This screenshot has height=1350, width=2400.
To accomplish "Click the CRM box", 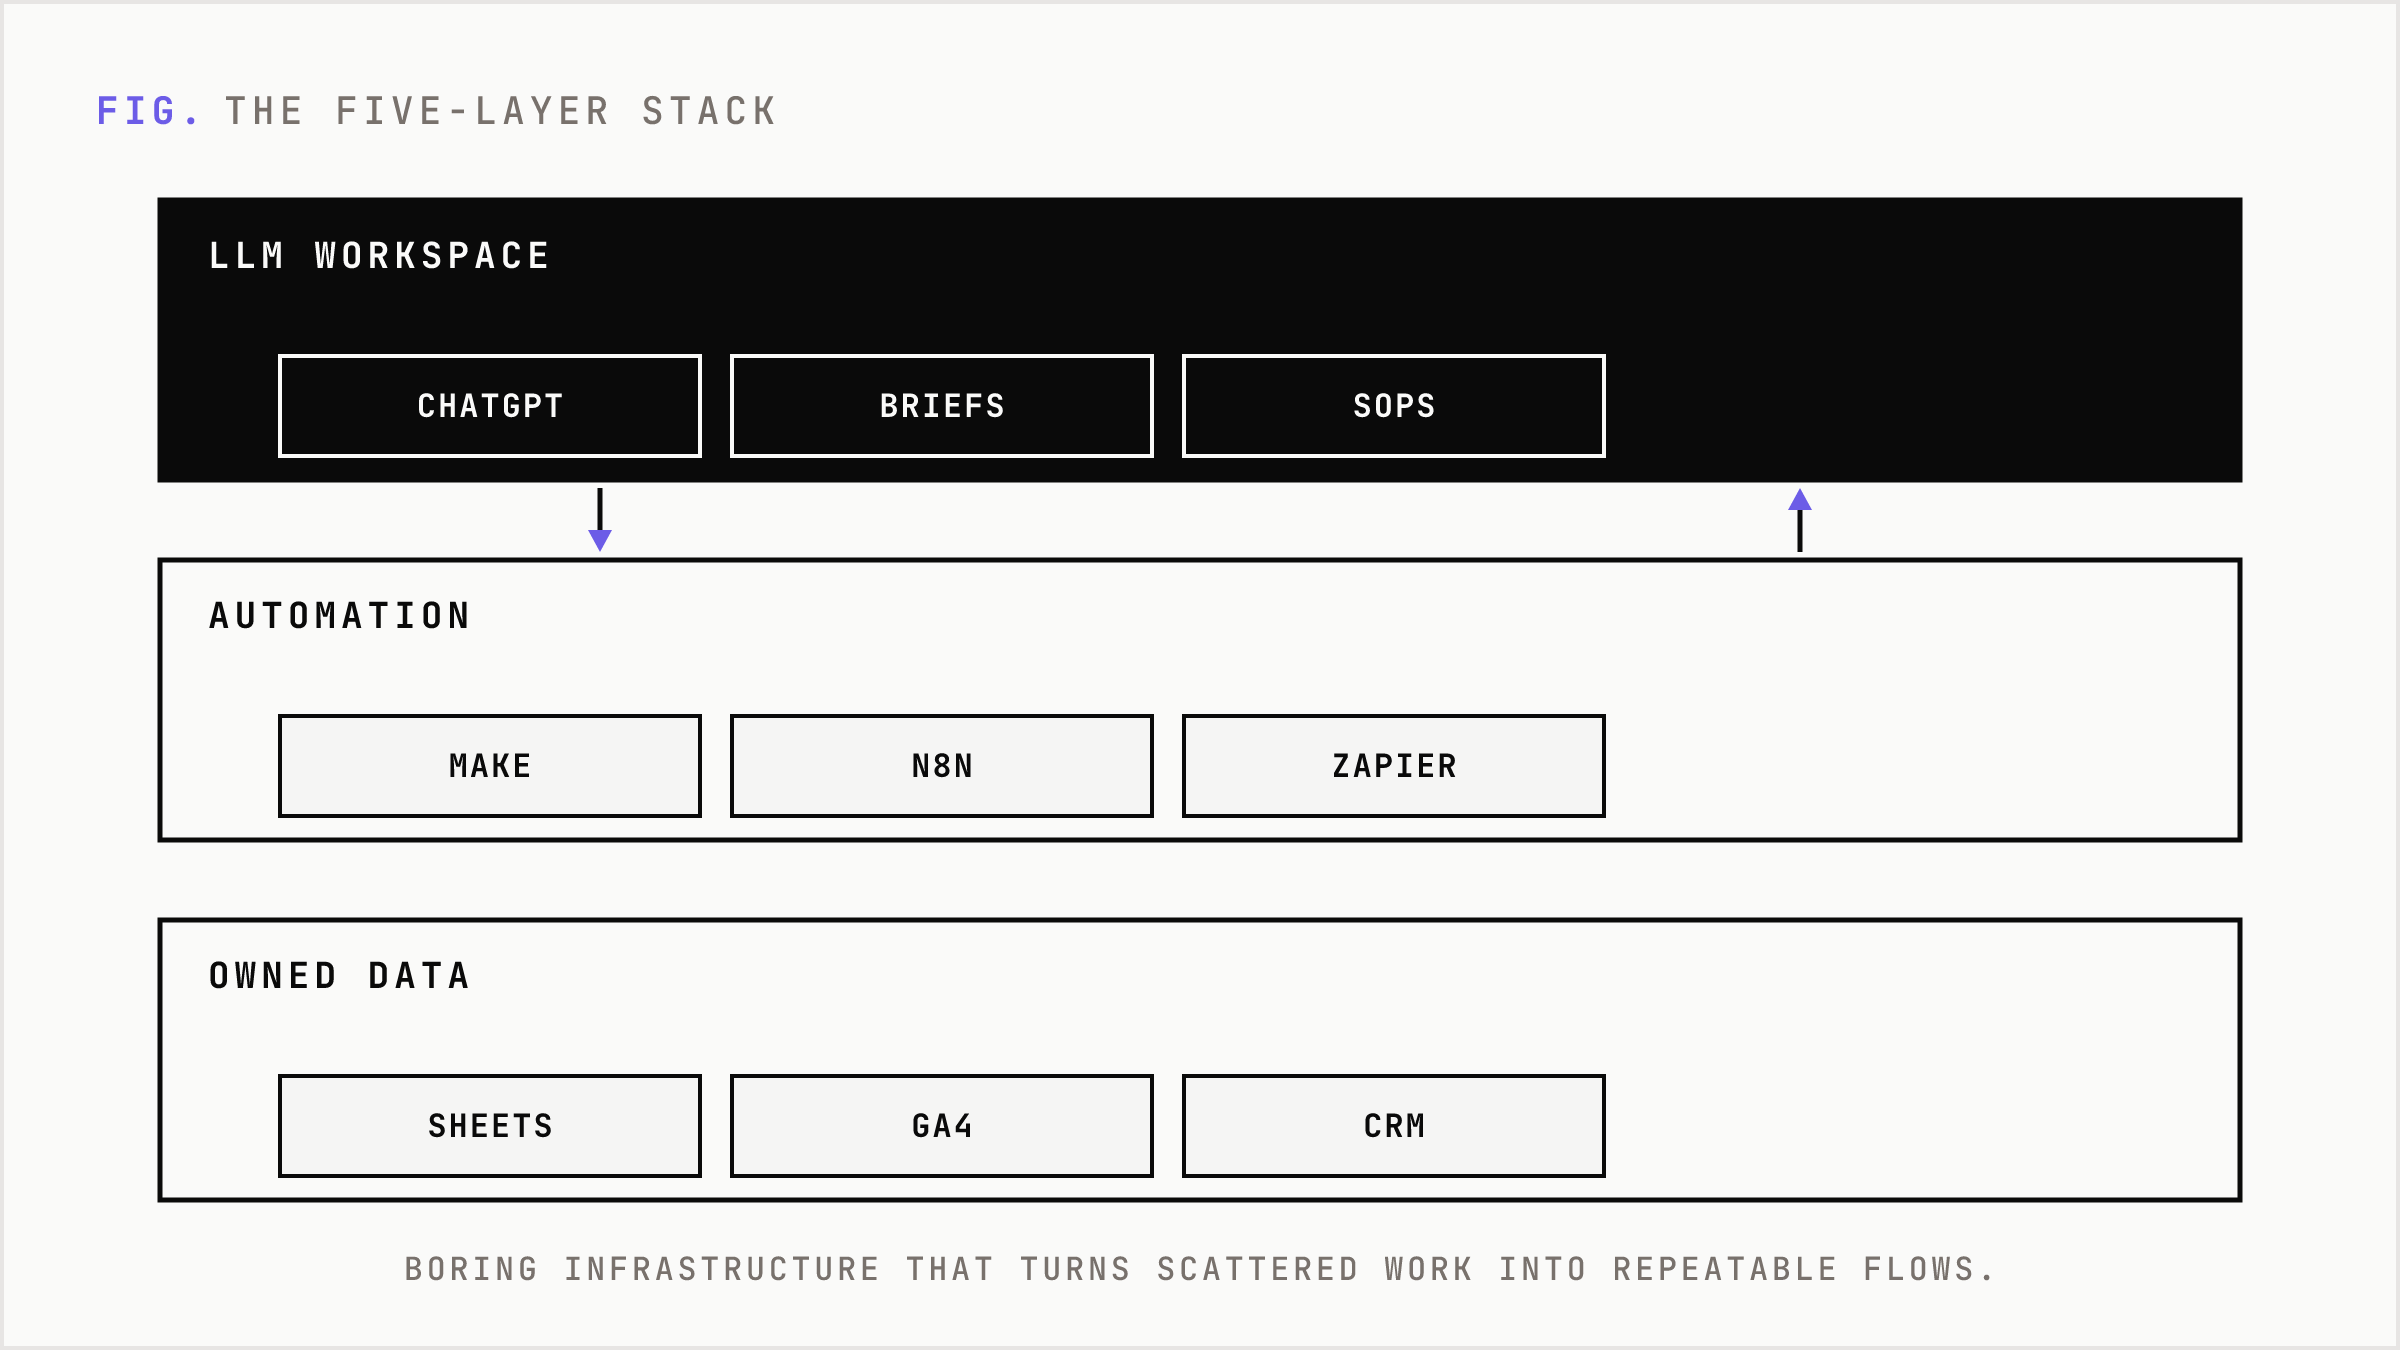I will (1394, 1126).
